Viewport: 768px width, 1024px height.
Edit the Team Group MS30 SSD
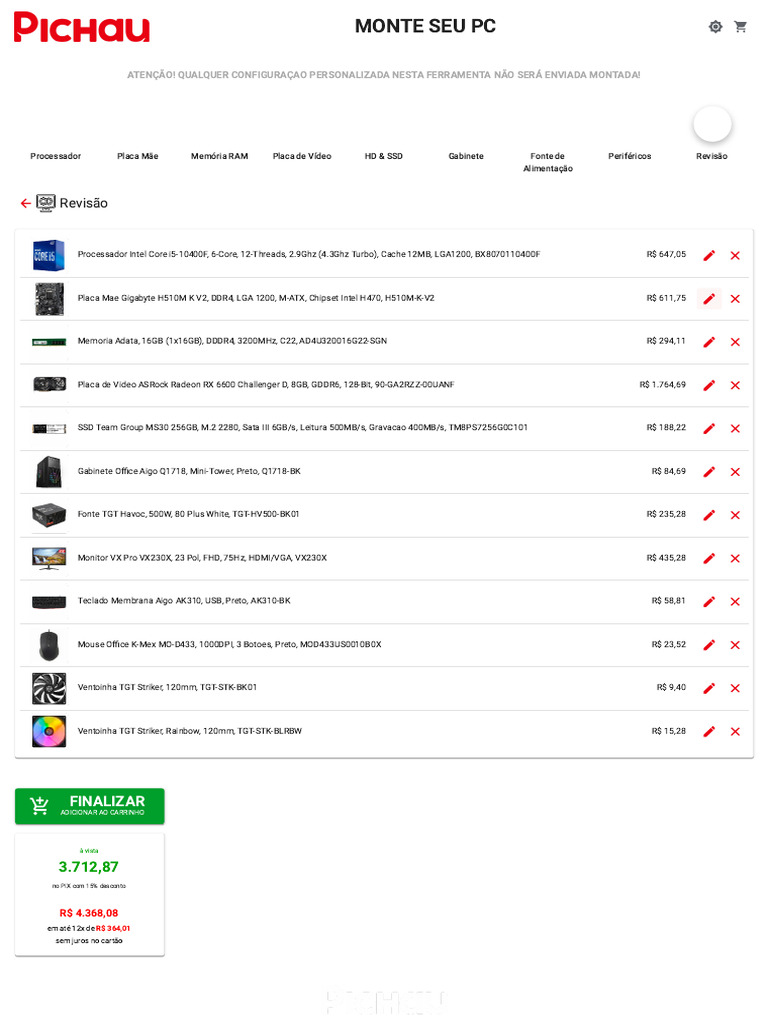pos(709,428)
